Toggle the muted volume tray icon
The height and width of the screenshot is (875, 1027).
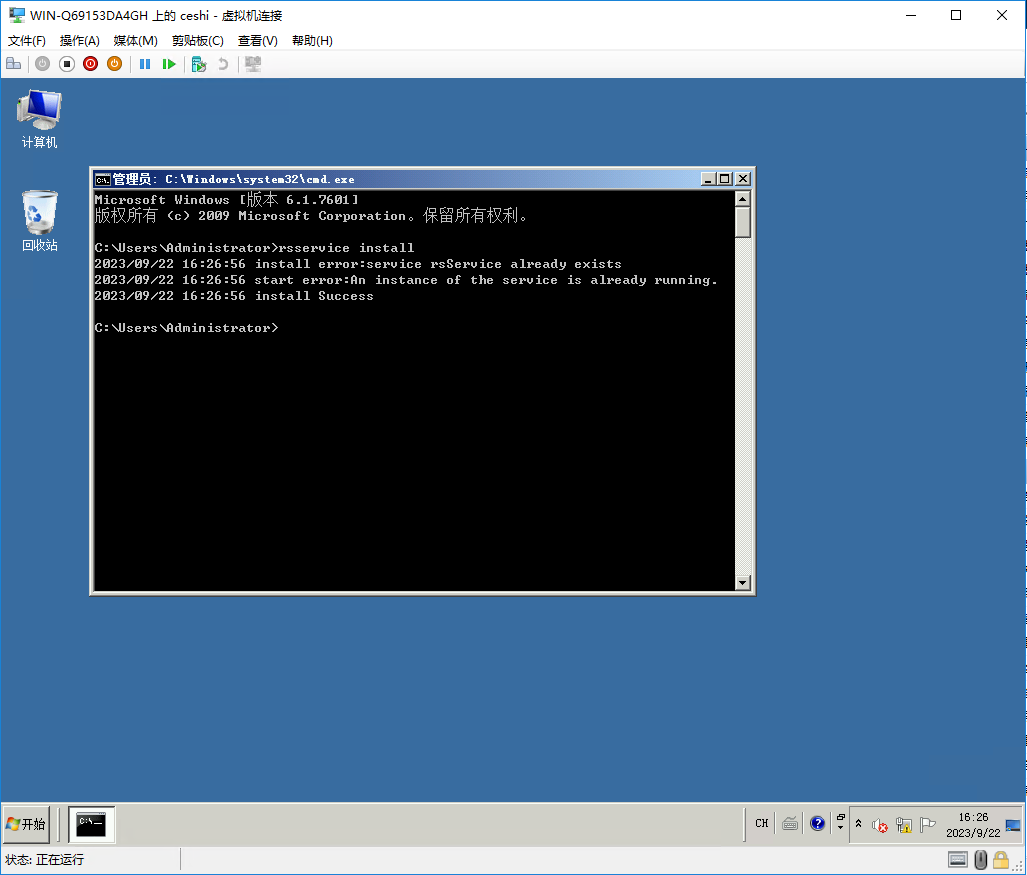click(x=880, y=825)
